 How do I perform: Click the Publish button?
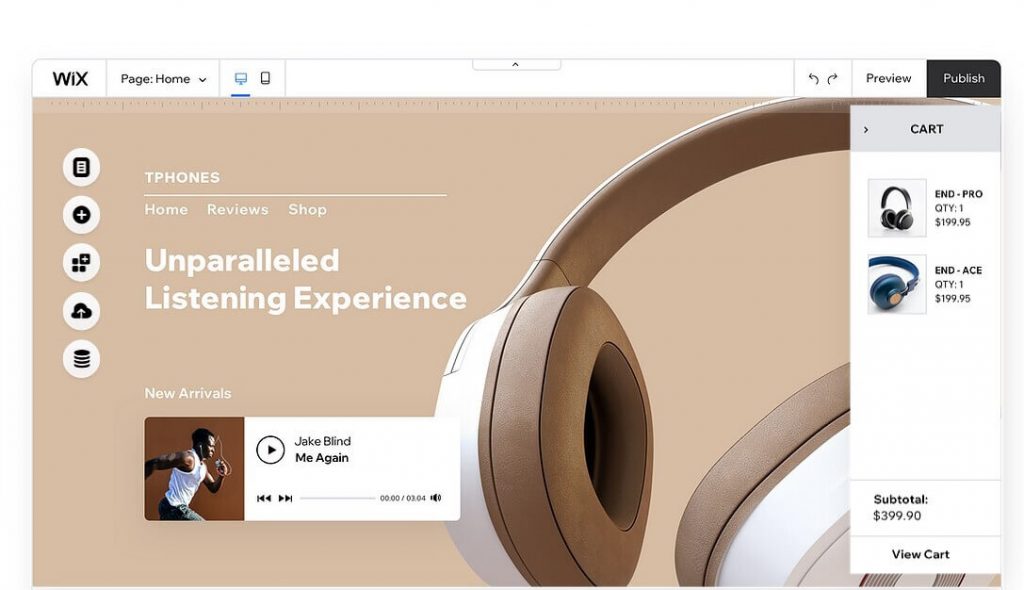tap(964, 78)
